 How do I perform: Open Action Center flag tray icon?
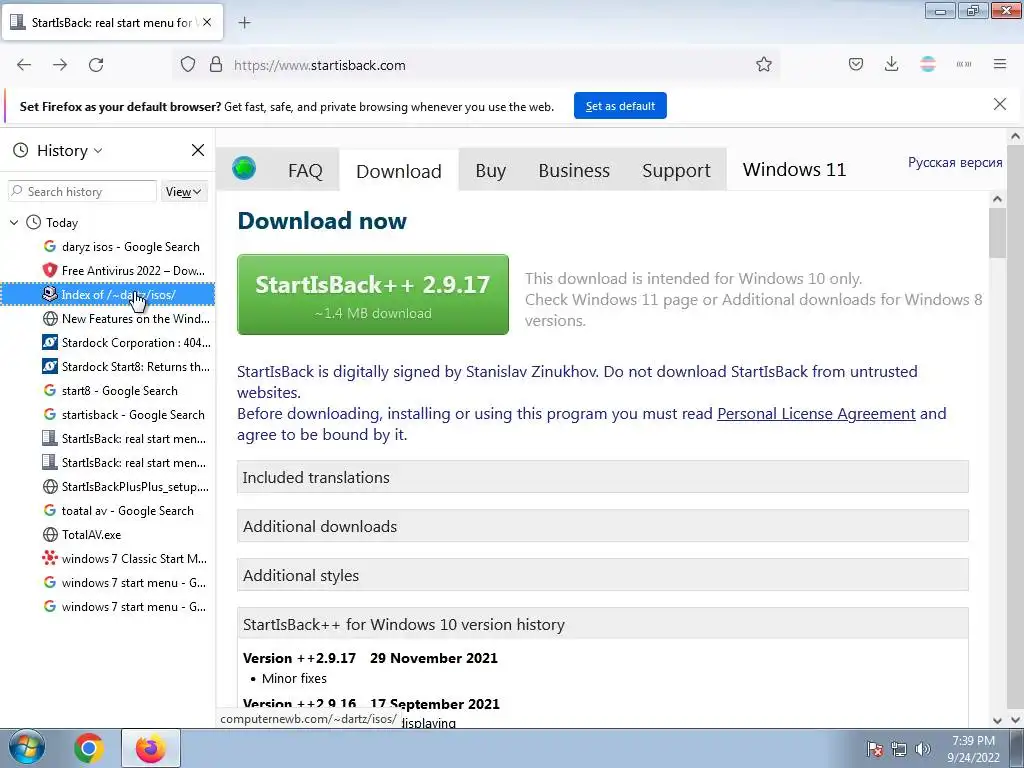875,748
